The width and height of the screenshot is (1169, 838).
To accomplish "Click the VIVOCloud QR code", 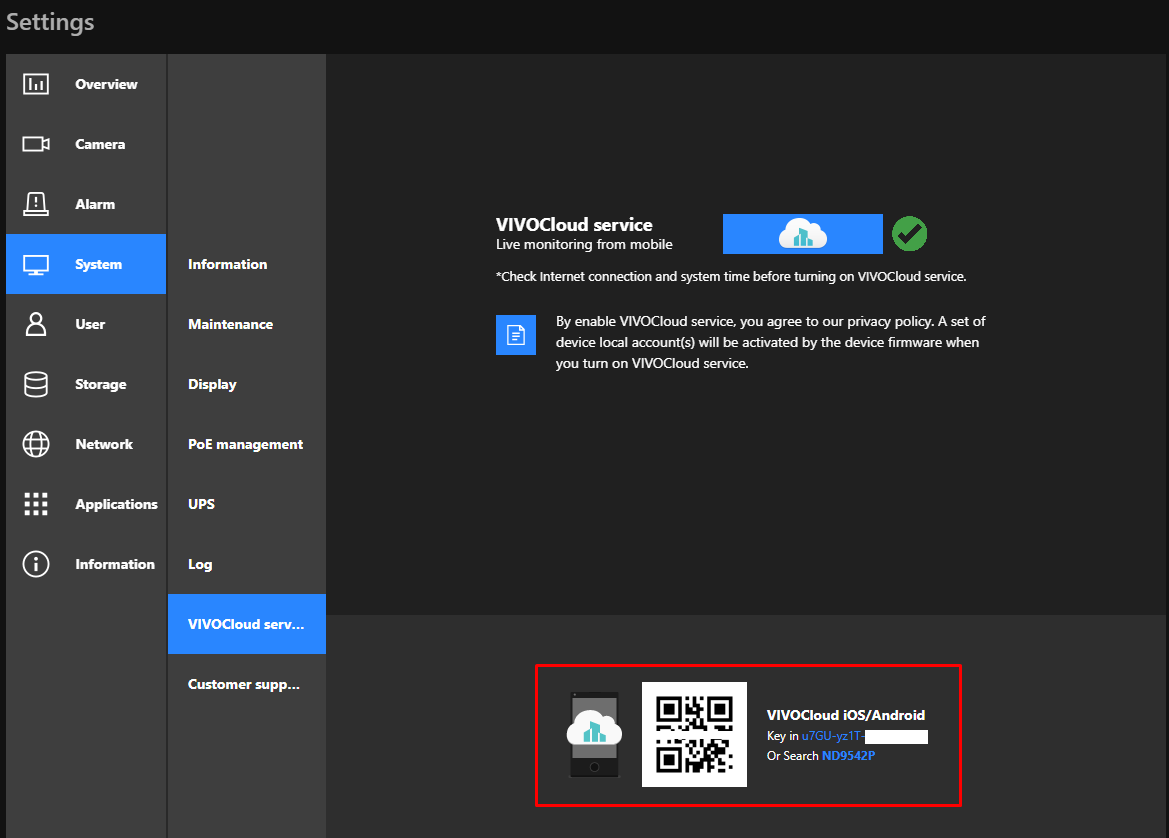I will [694, 734].
